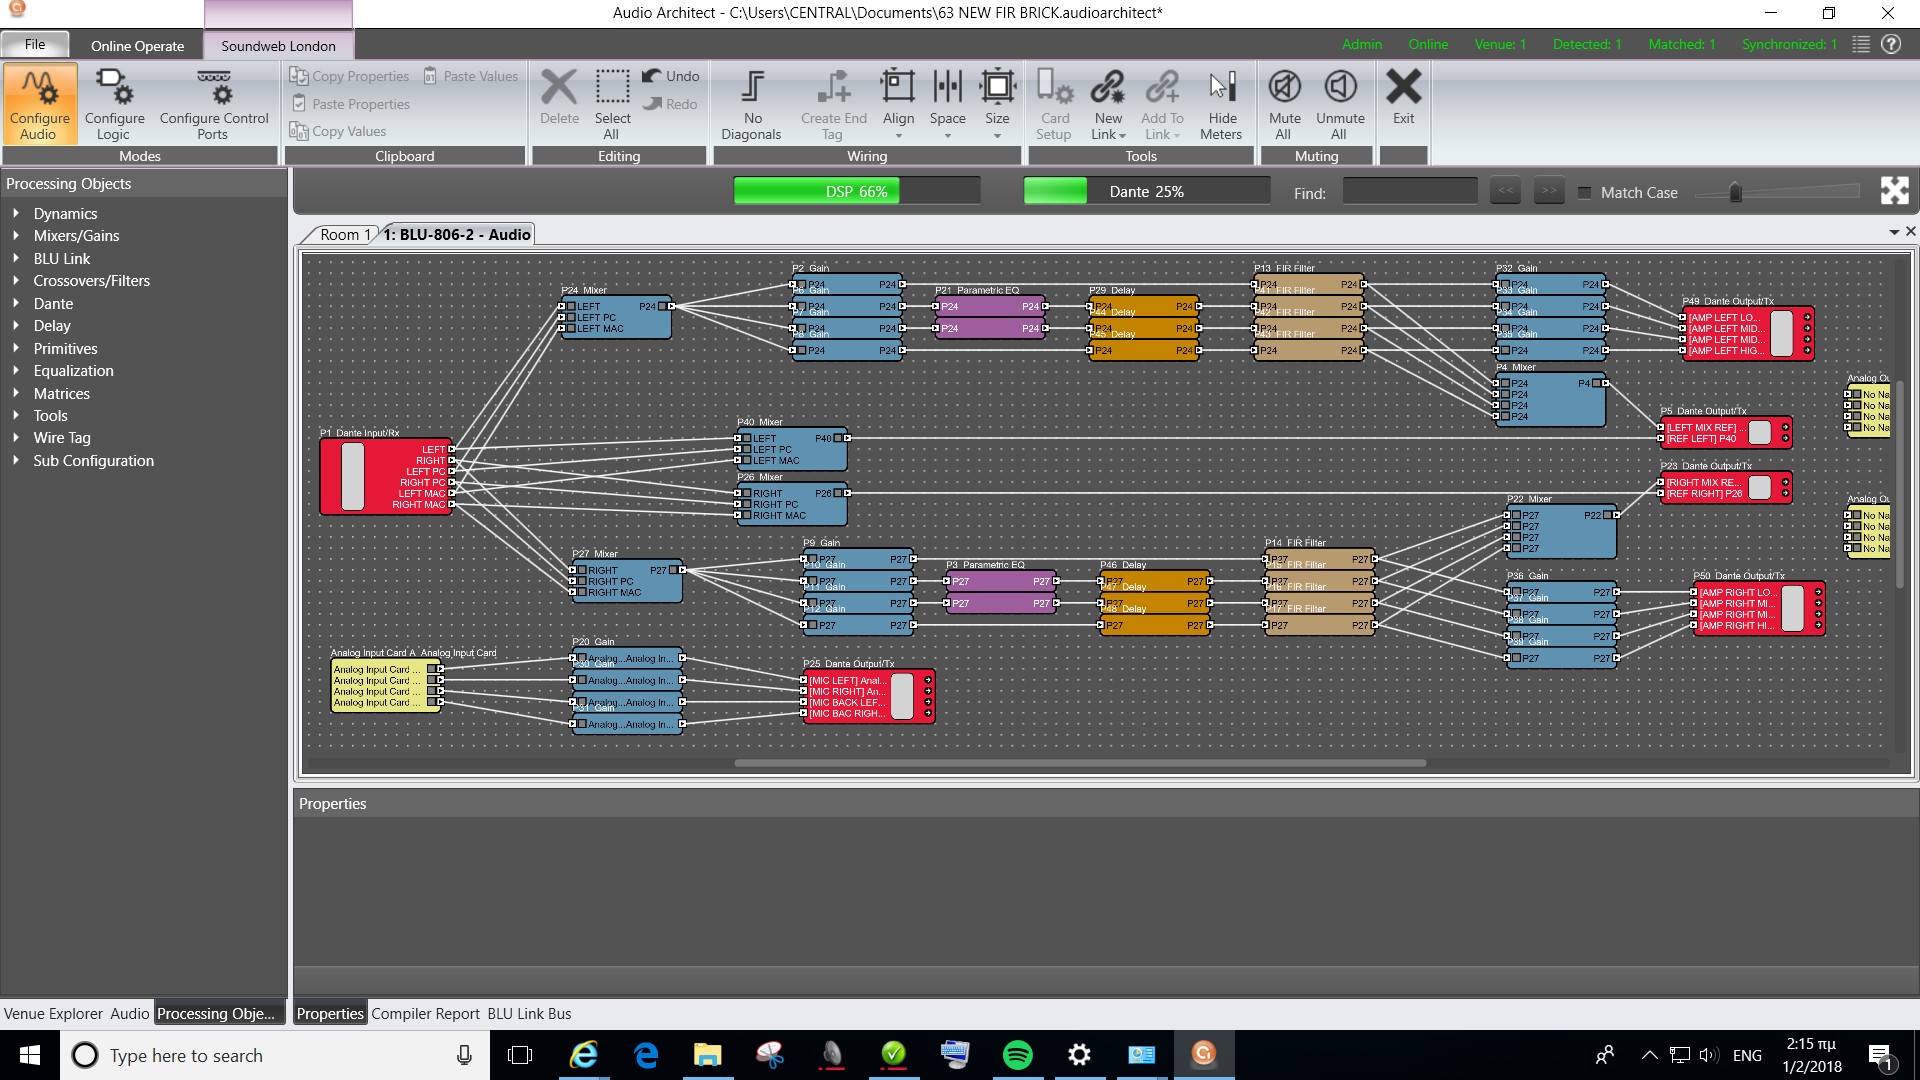Click the Mute All icon
This screenshot has height=1080, width=1920.
(1285, 88)
